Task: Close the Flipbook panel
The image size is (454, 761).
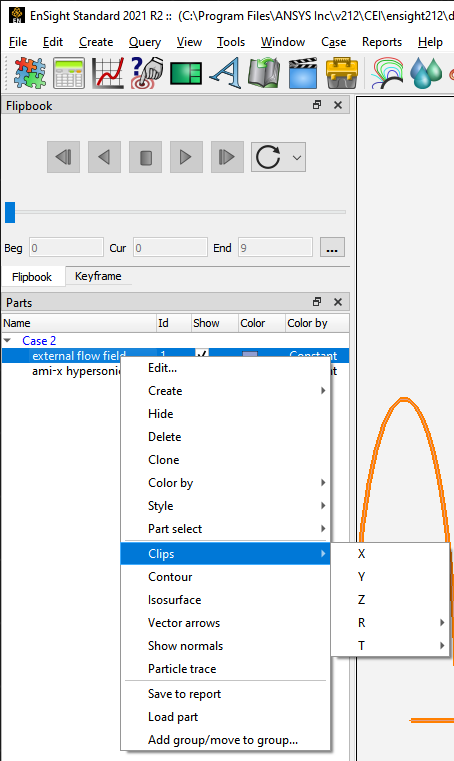Action: click(x=338, y=105)
